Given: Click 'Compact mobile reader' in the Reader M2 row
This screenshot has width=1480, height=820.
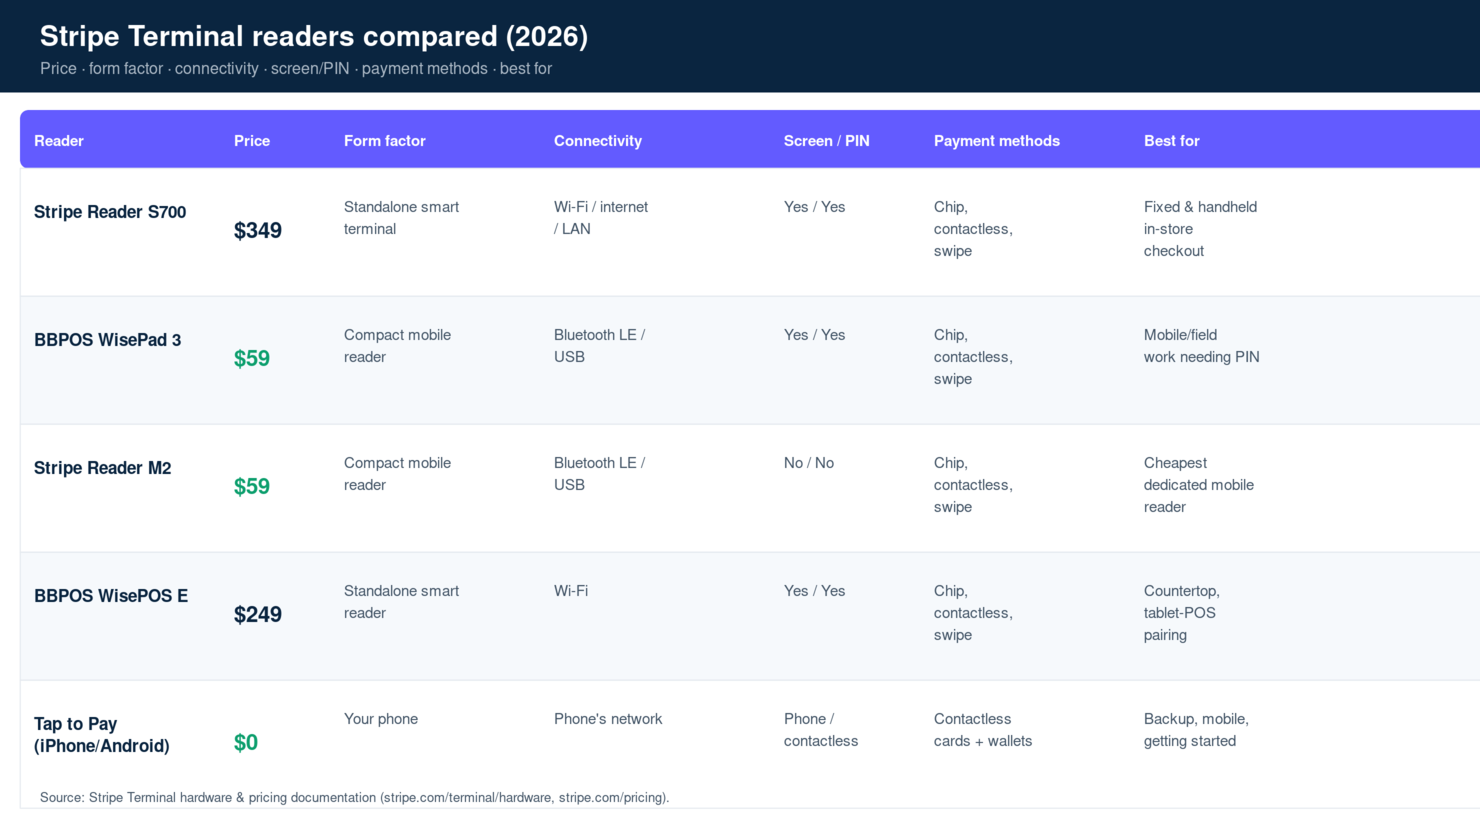Looking at the screenshot, I should coord(398,474).
